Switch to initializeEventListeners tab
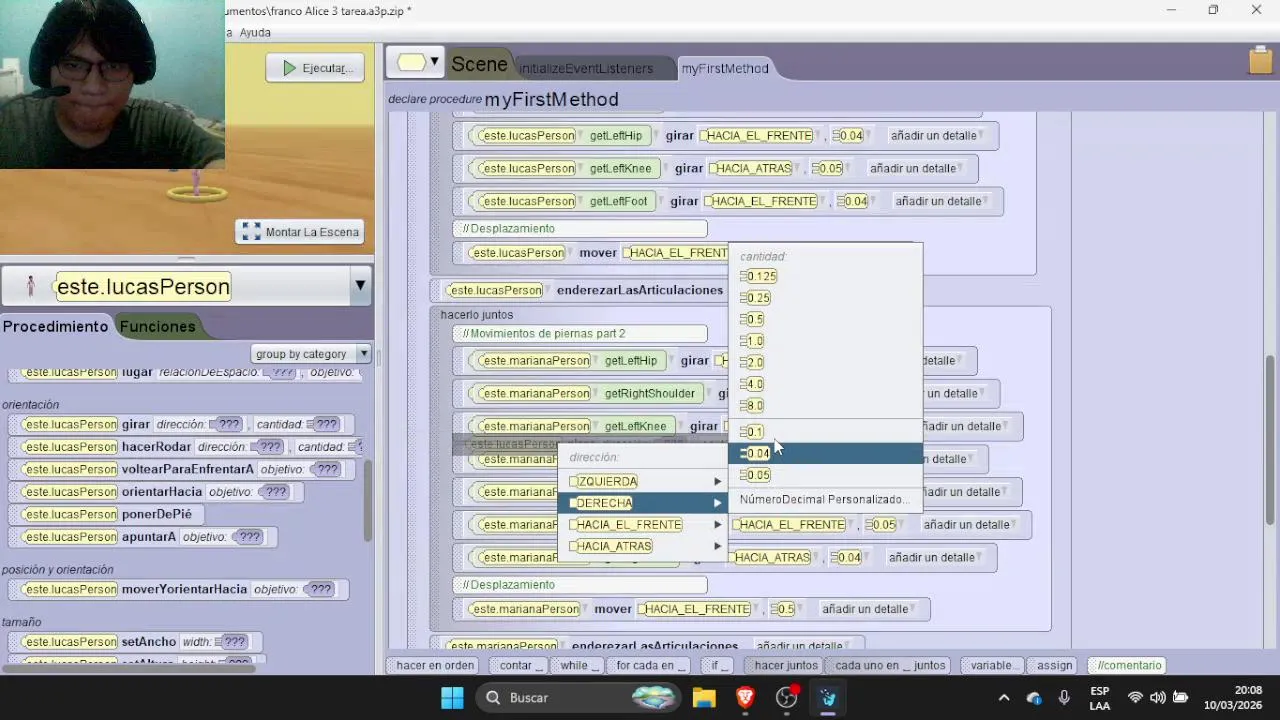 point(586,68)
